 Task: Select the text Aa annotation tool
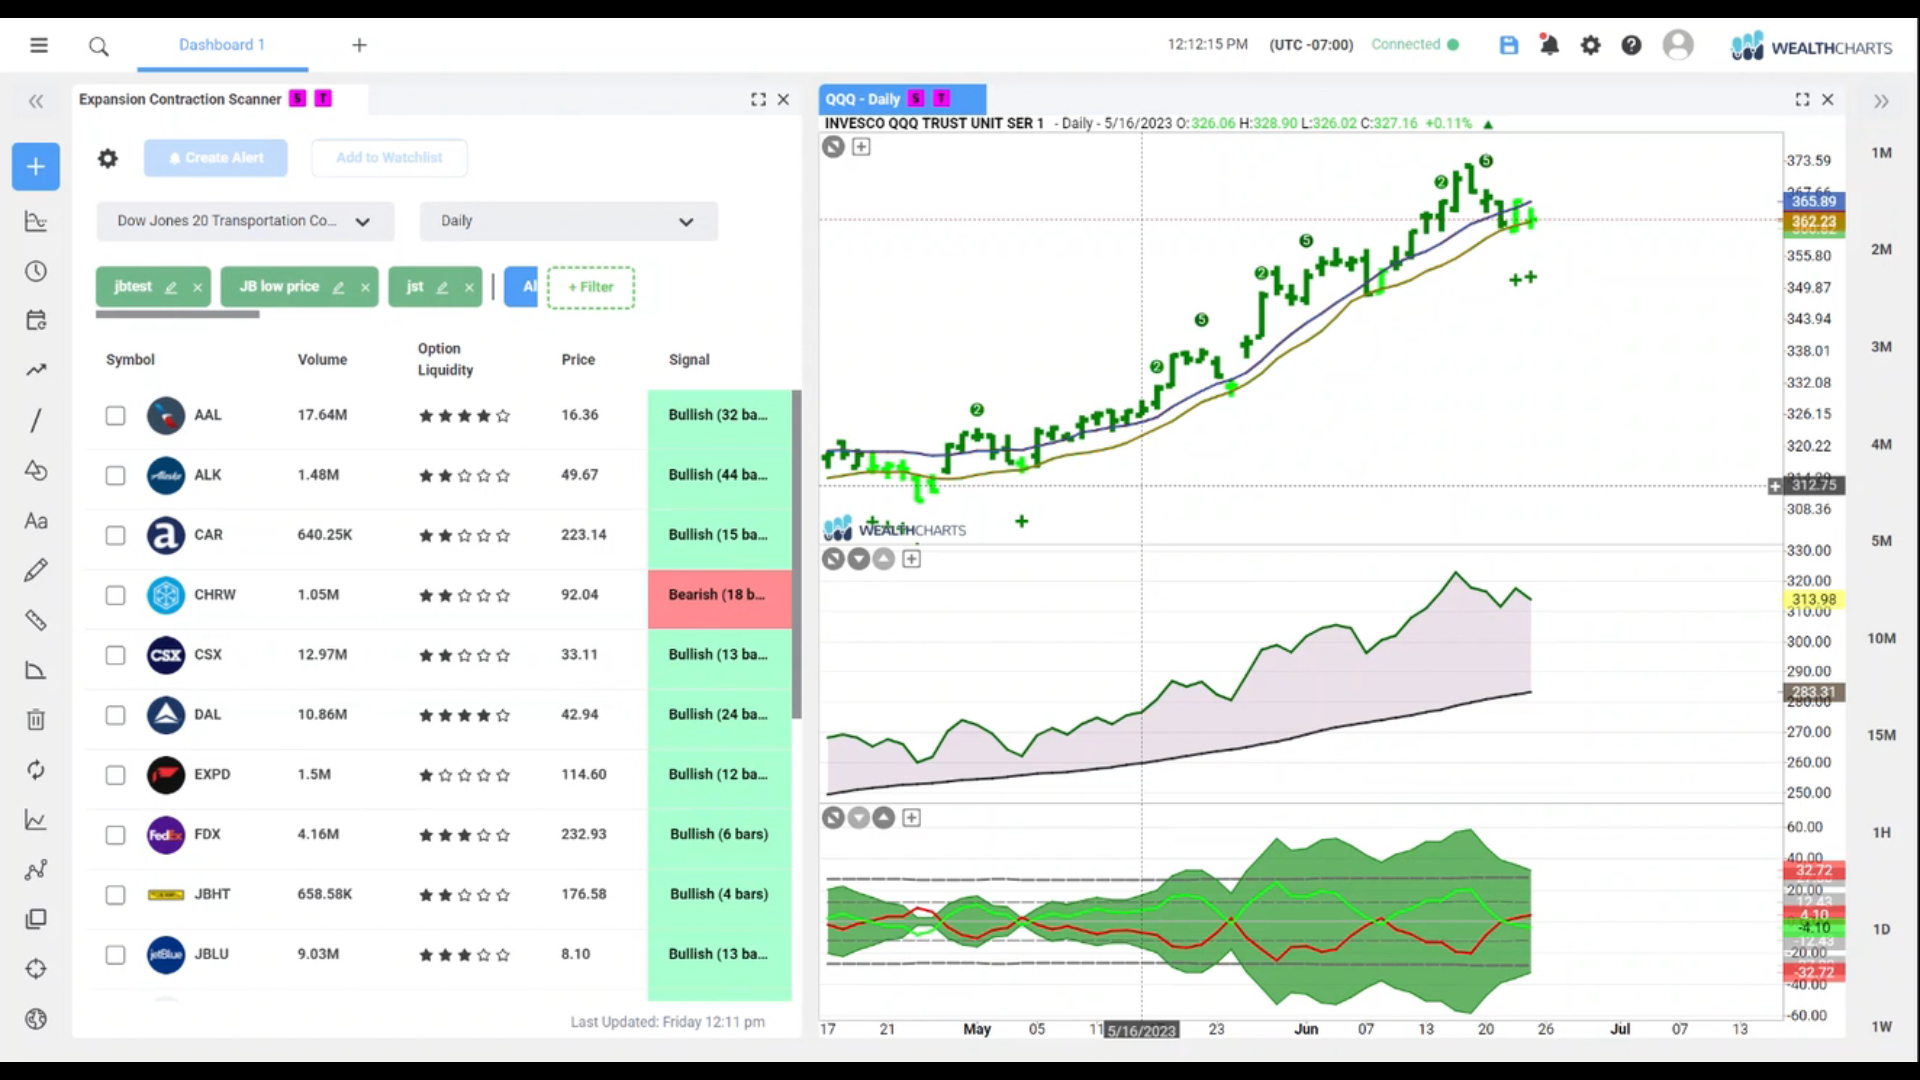[36, 520]
